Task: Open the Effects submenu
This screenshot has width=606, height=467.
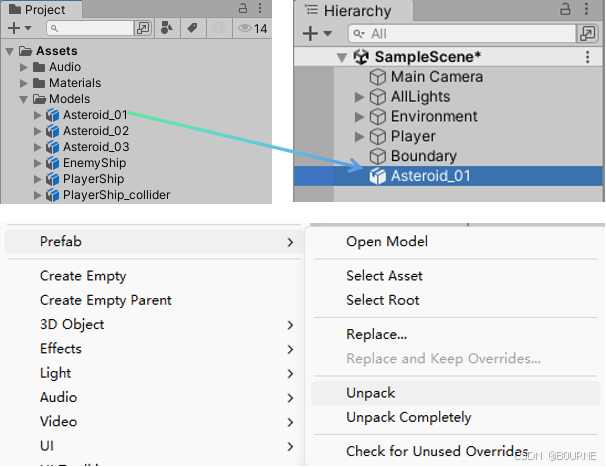Action: [153, 349]
